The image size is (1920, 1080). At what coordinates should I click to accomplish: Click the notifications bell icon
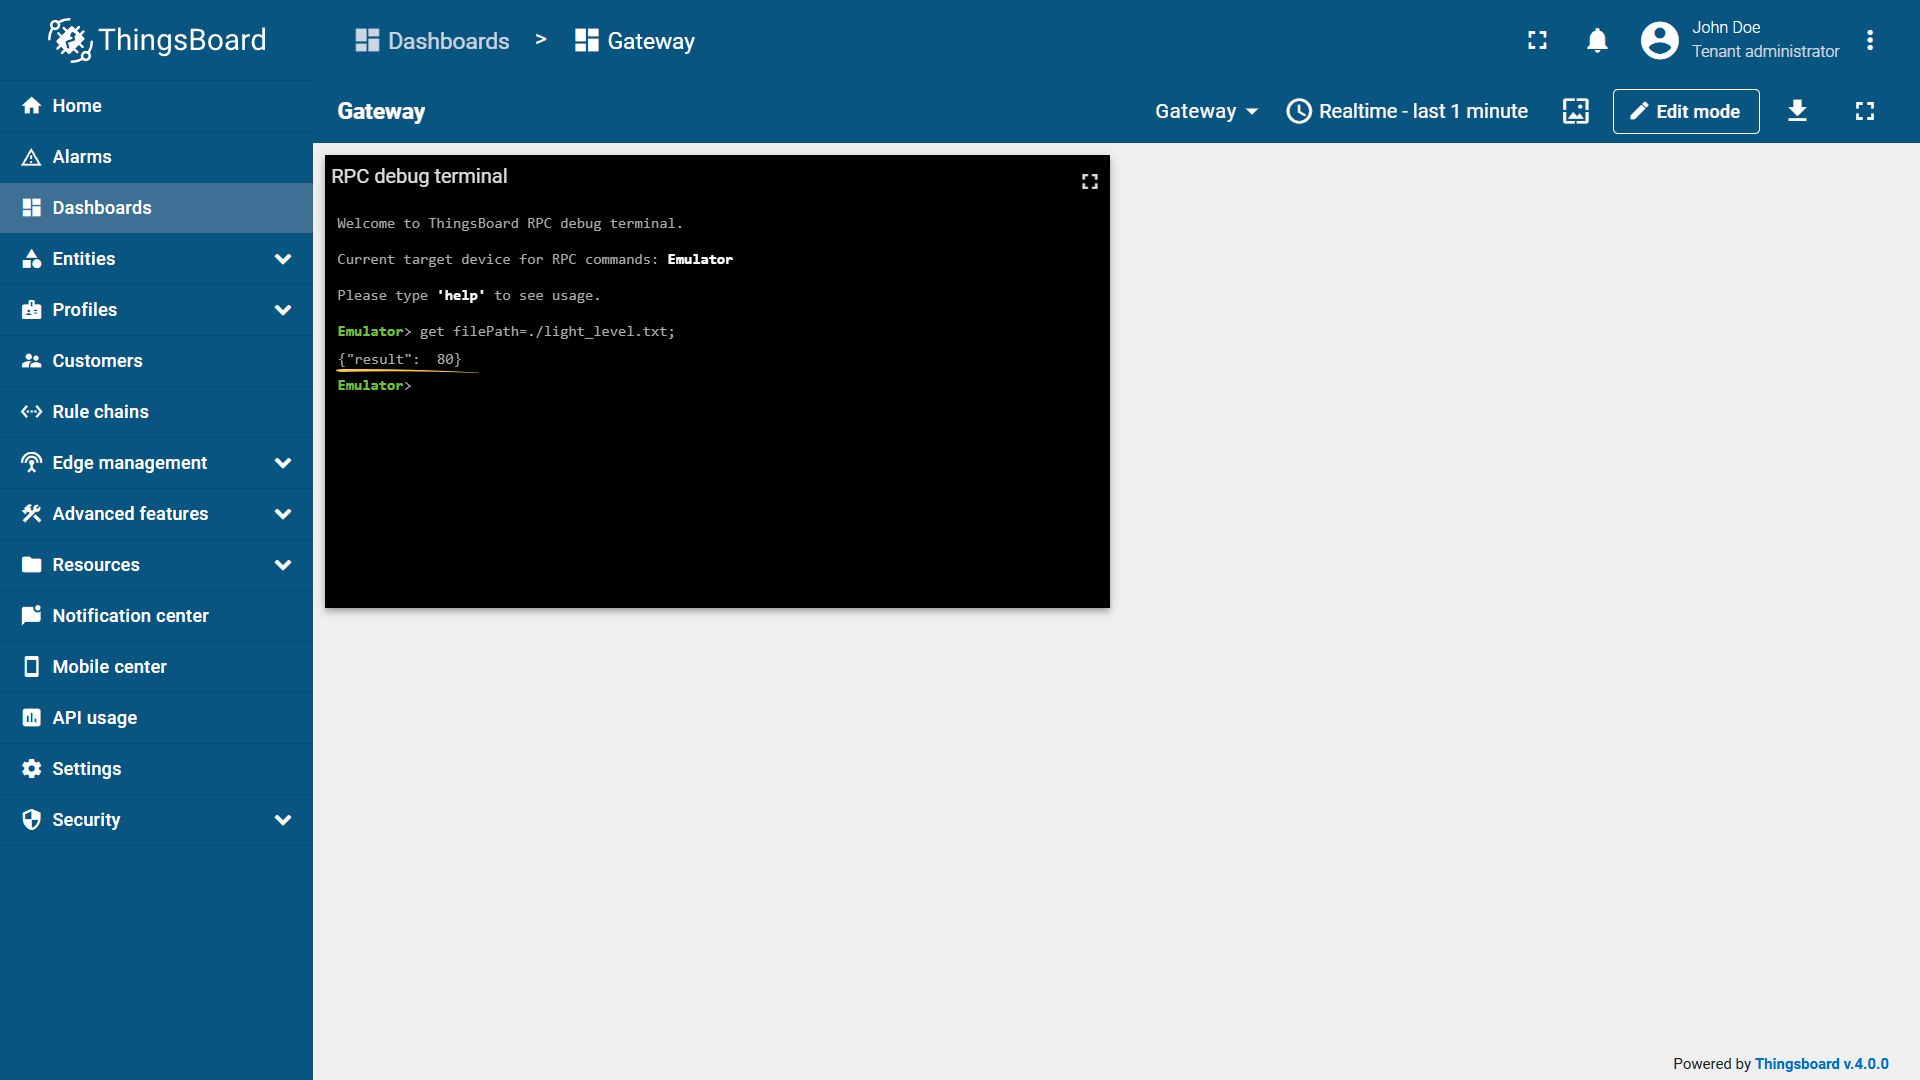point(1597,41)
